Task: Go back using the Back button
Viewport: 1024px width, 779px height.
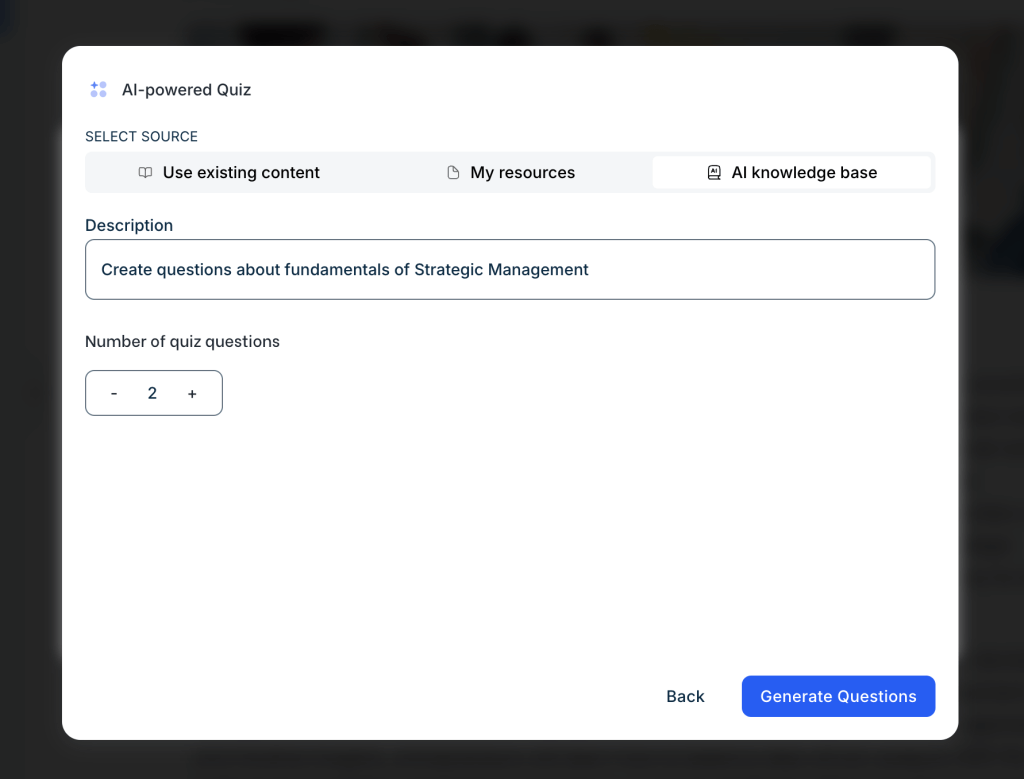Action: 685,697
